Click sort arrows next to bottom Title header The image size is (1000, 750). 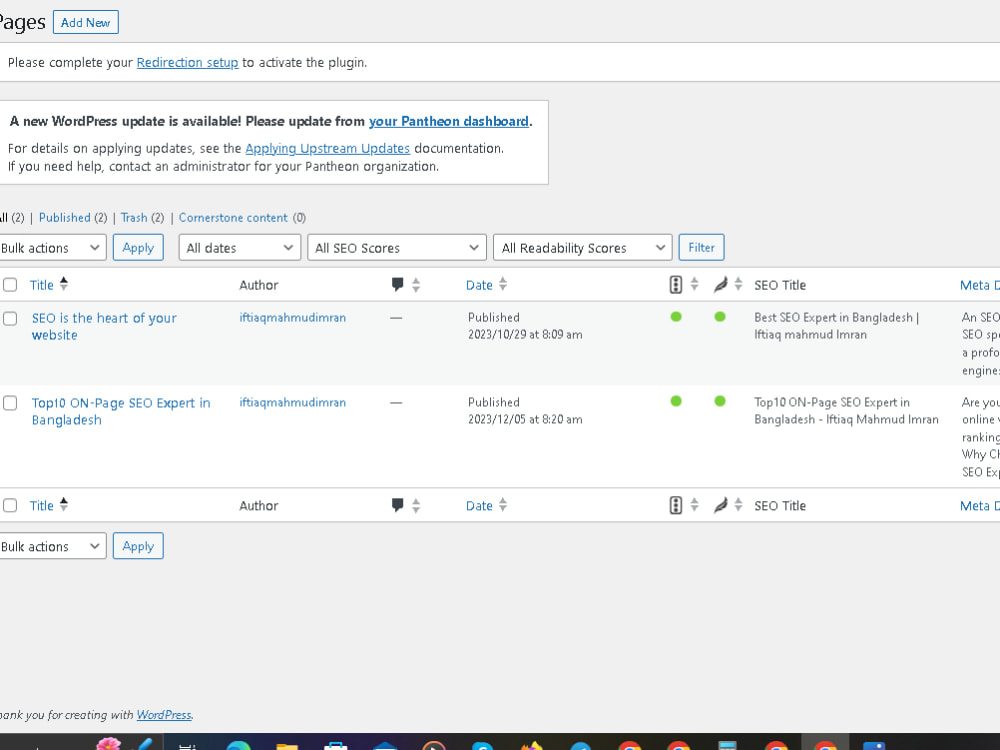[x=64, y=504]
